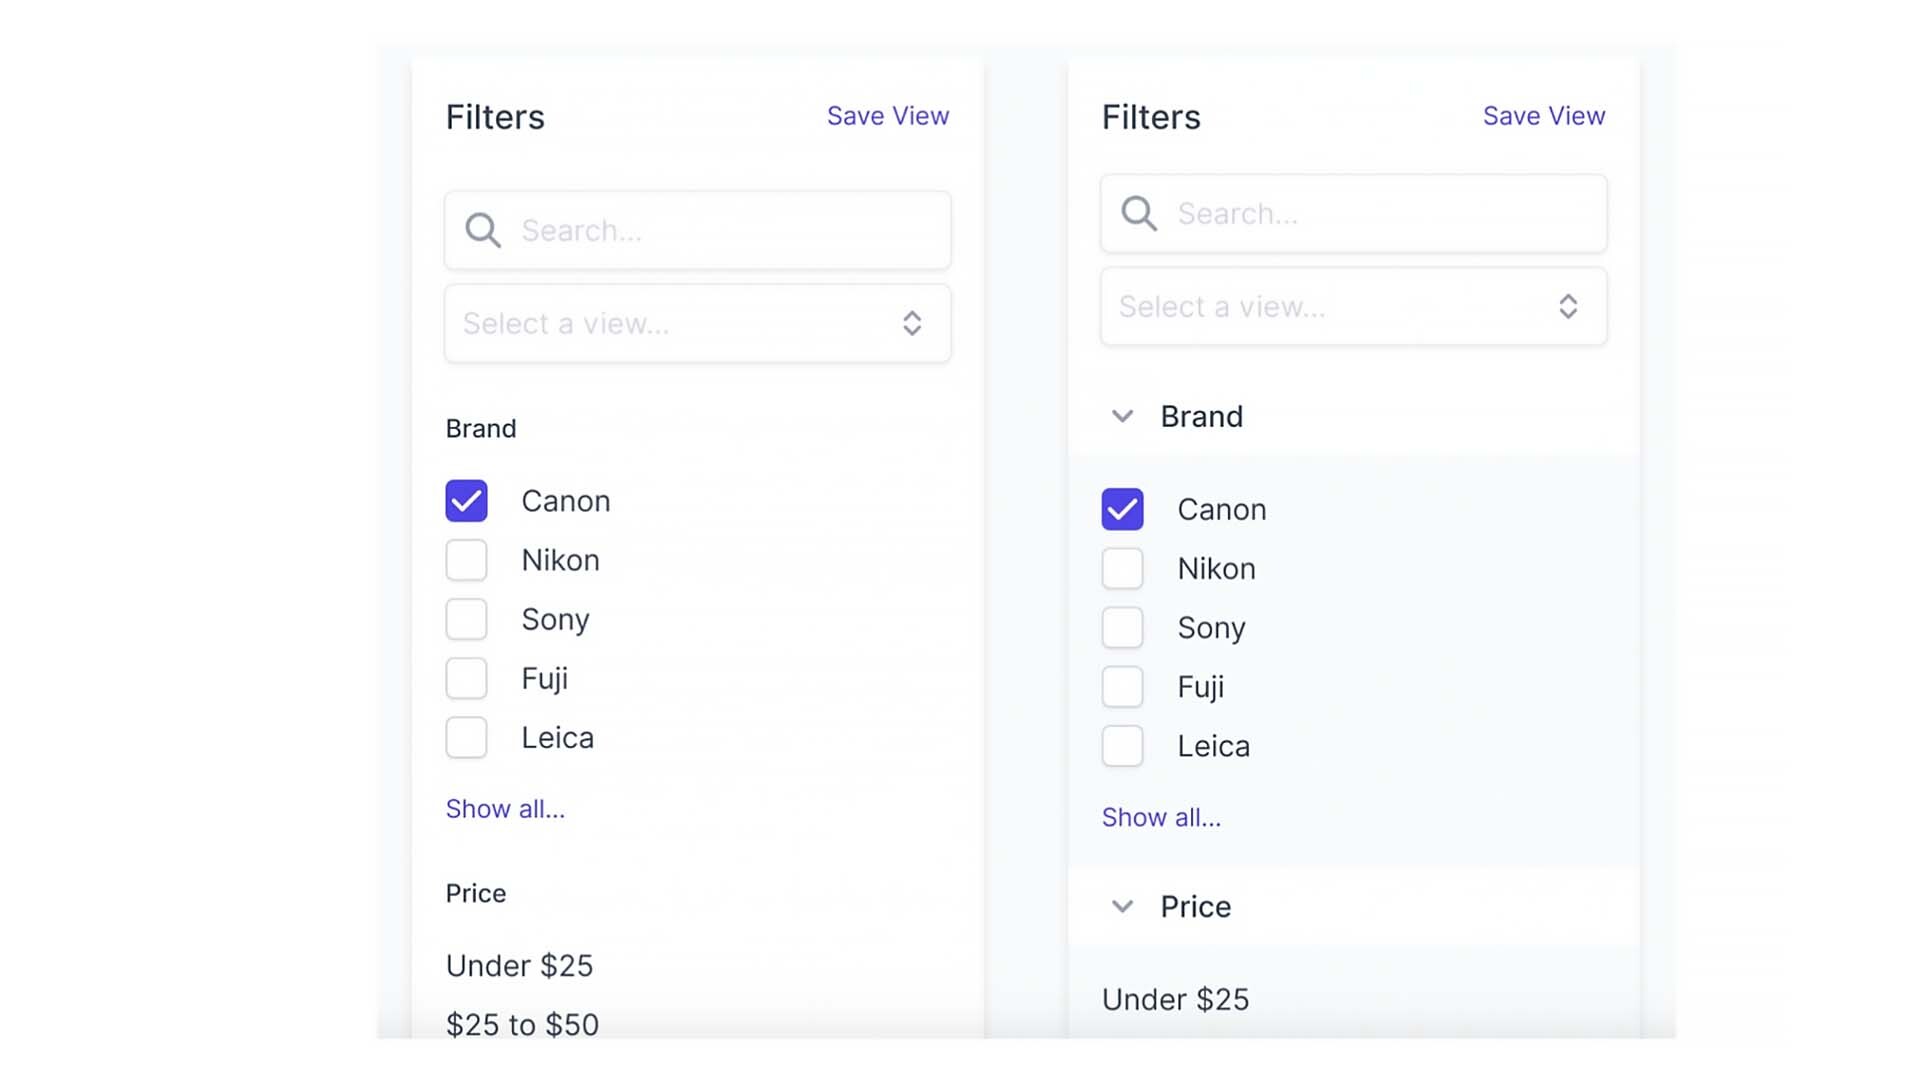Focus the left panel Search field
Image resolution: width=1920 pixels, height=1080 pixels.
(x=720, y=231)
